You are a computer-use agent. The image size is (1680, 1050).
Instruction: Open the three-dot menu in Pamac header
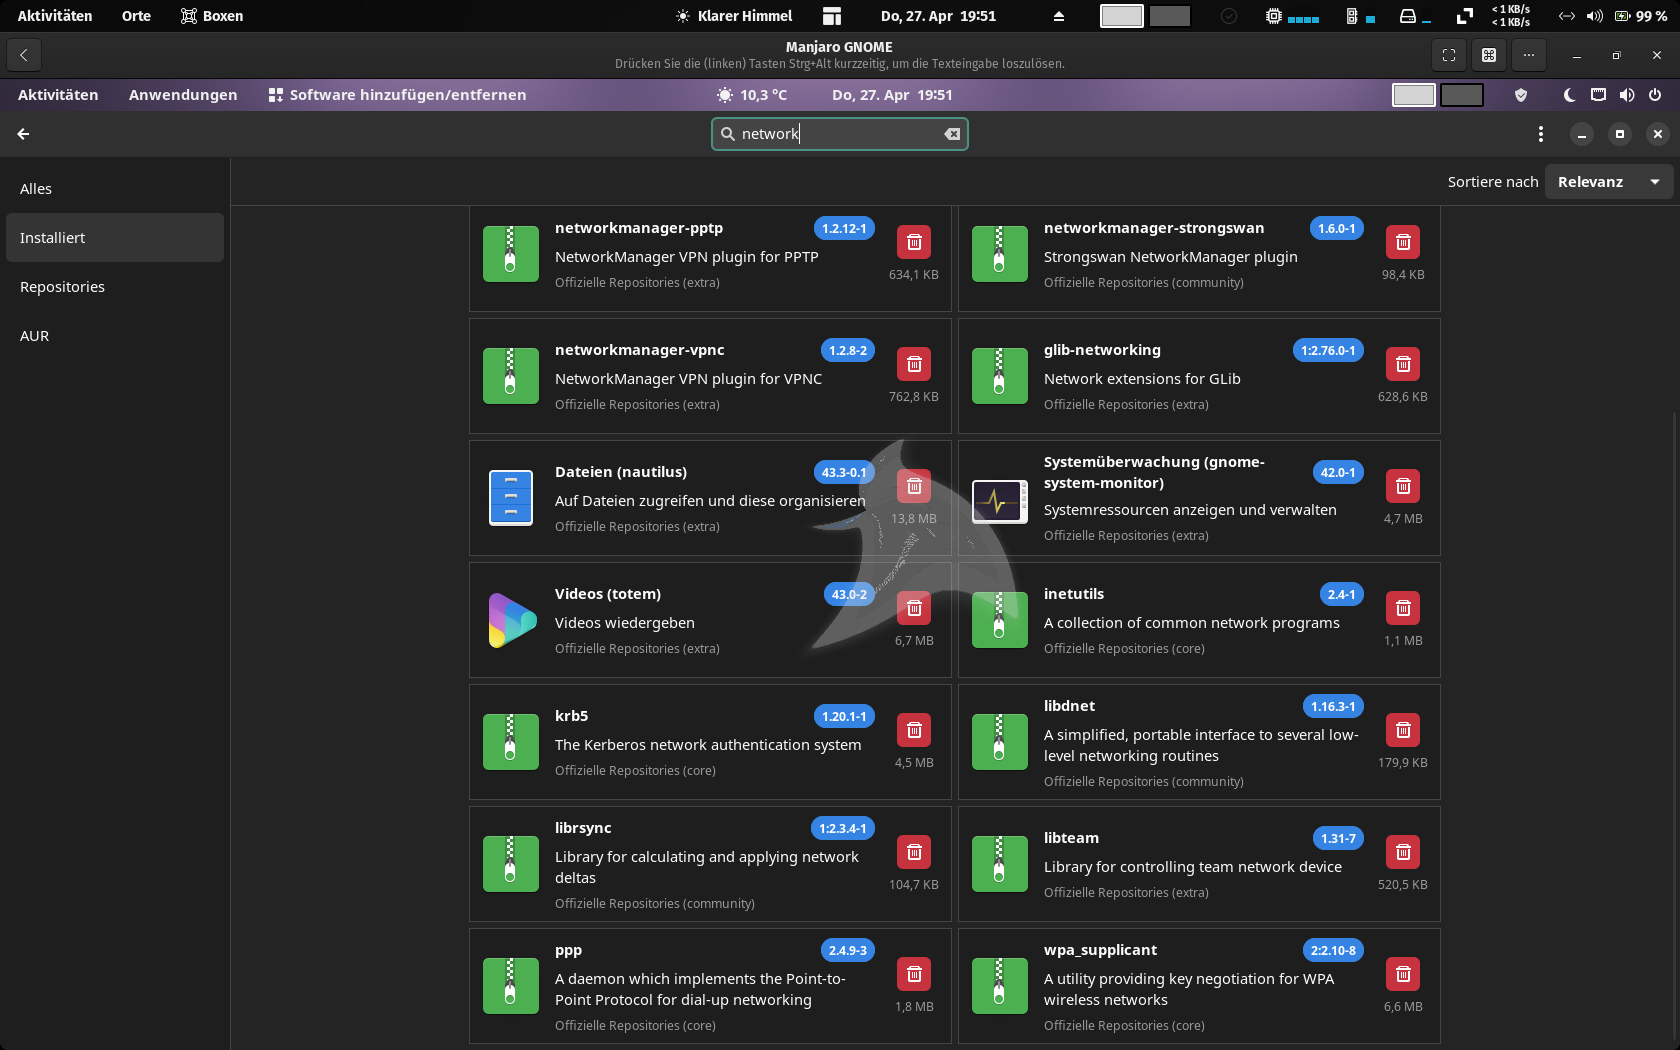[x=1540, y=134]
